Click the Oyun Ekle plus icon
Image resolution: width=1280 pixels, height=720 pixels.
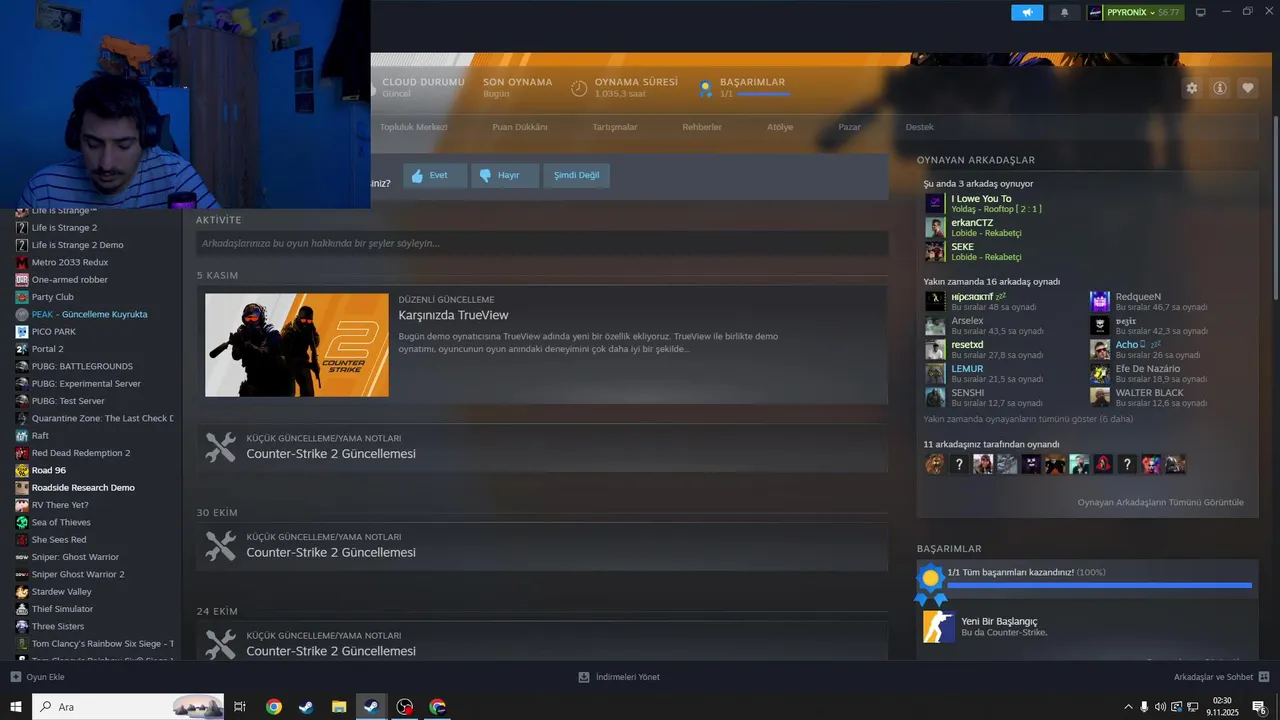[x=16, y=677]
